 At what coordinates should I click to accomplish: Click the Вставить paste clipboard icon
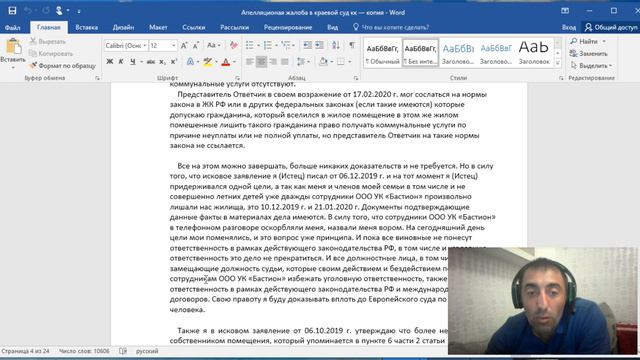coord(13,46)
